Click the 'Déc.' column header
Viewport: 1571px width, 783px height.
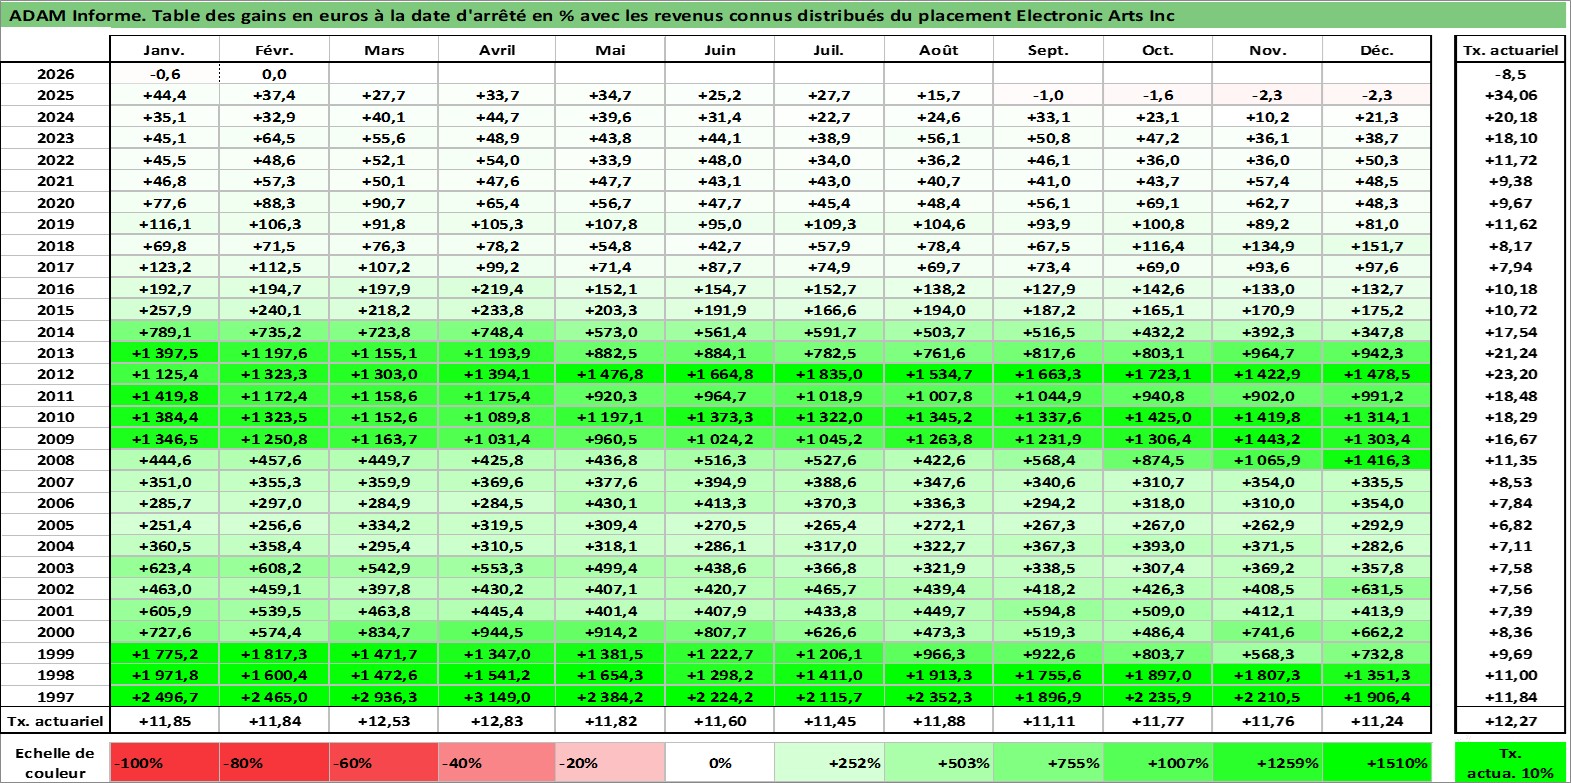tap(1377, 50)
